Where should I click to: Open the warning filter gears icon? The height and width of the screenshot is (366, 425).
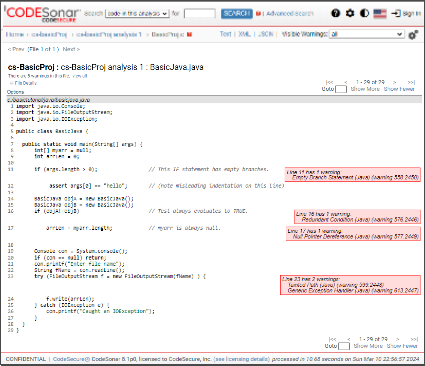click(413, 35)
